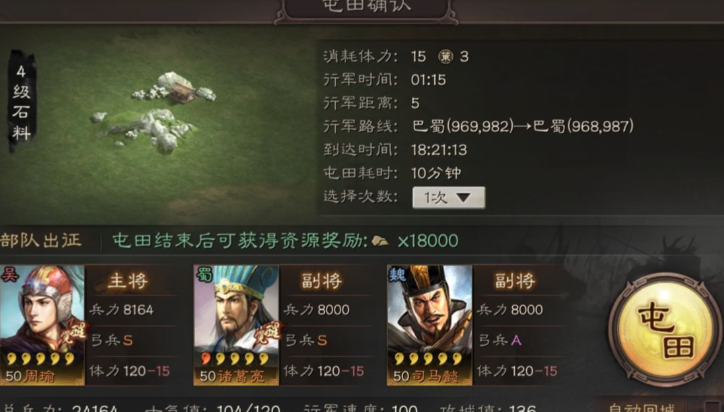Click the dropdown arrow beside 1次

464,198
